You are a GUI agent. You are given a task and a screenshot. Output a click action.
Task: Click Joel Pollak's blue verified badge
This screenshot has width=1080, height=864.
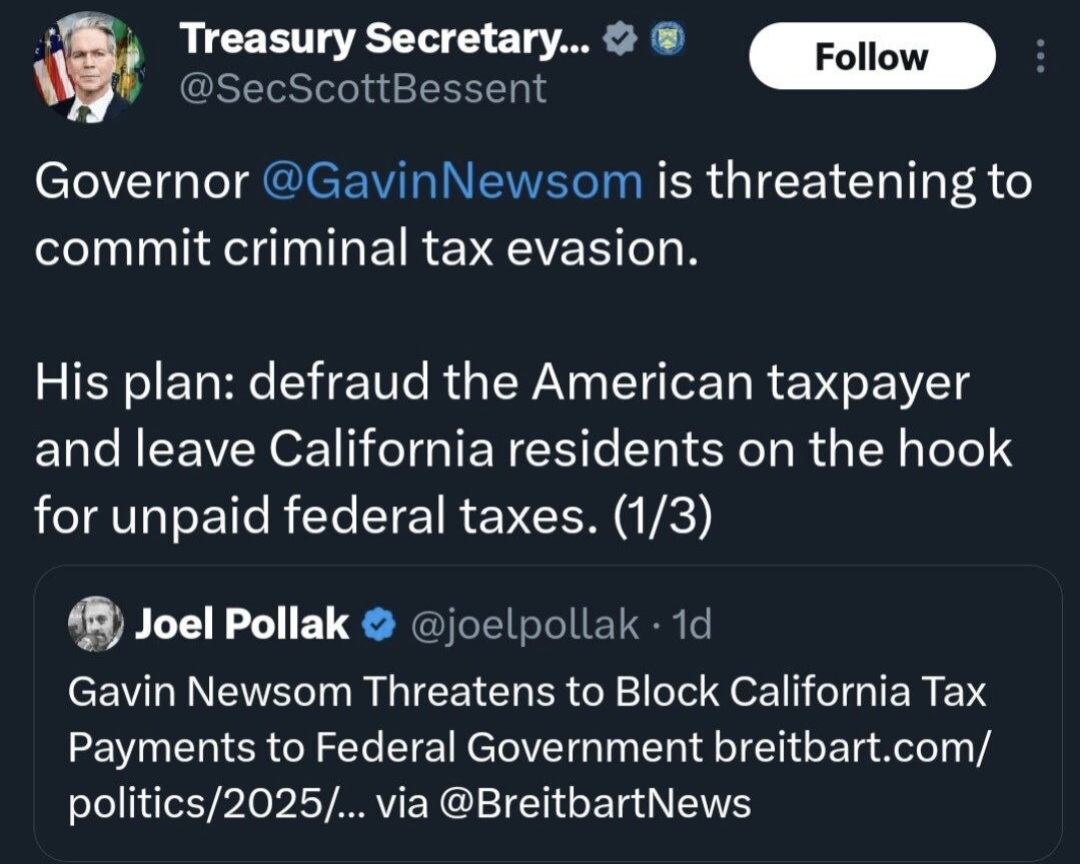376,625
